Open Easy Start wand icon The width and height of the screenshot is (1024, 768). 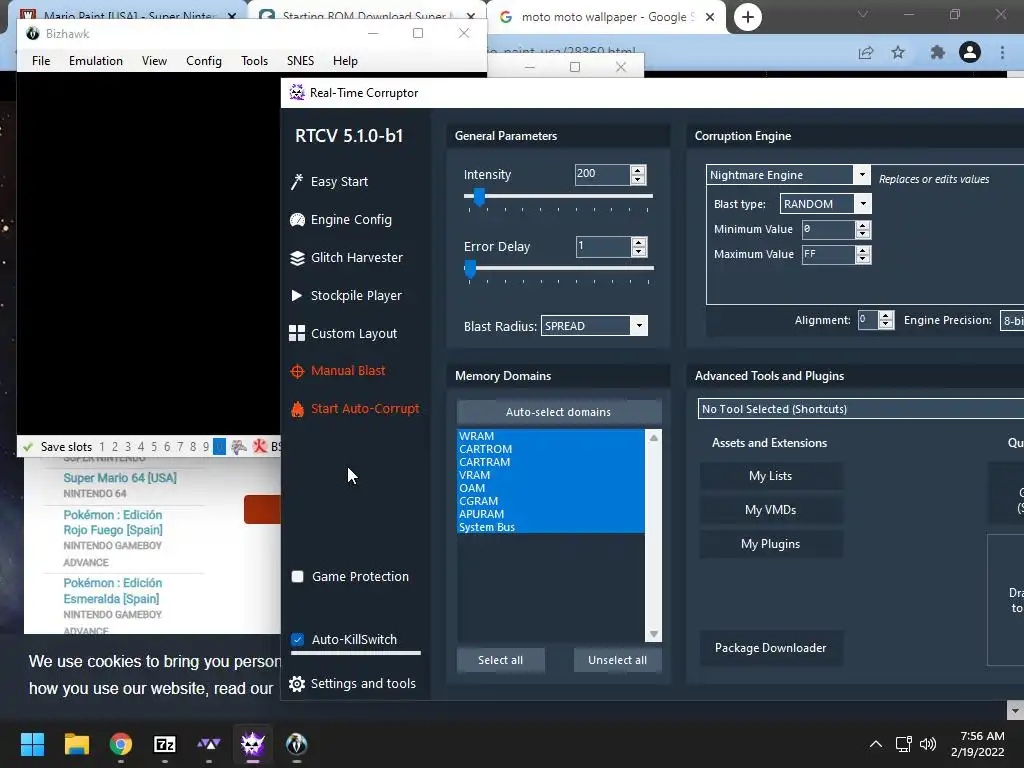pos(297,182)
